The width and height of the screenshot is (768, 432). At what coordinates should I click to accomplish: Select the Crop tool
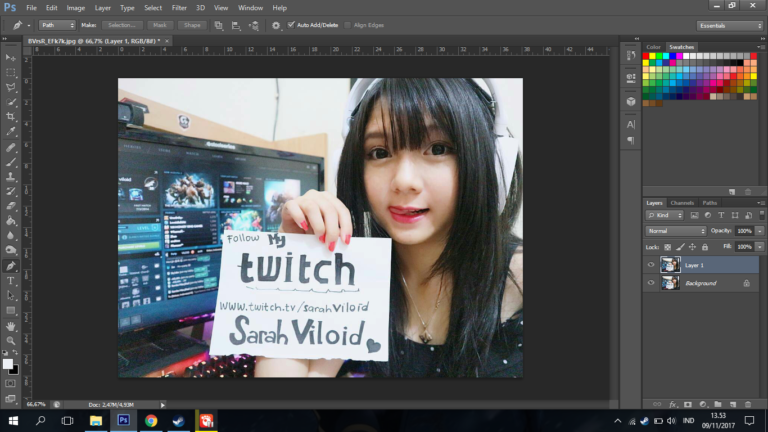tap(10, 117)
